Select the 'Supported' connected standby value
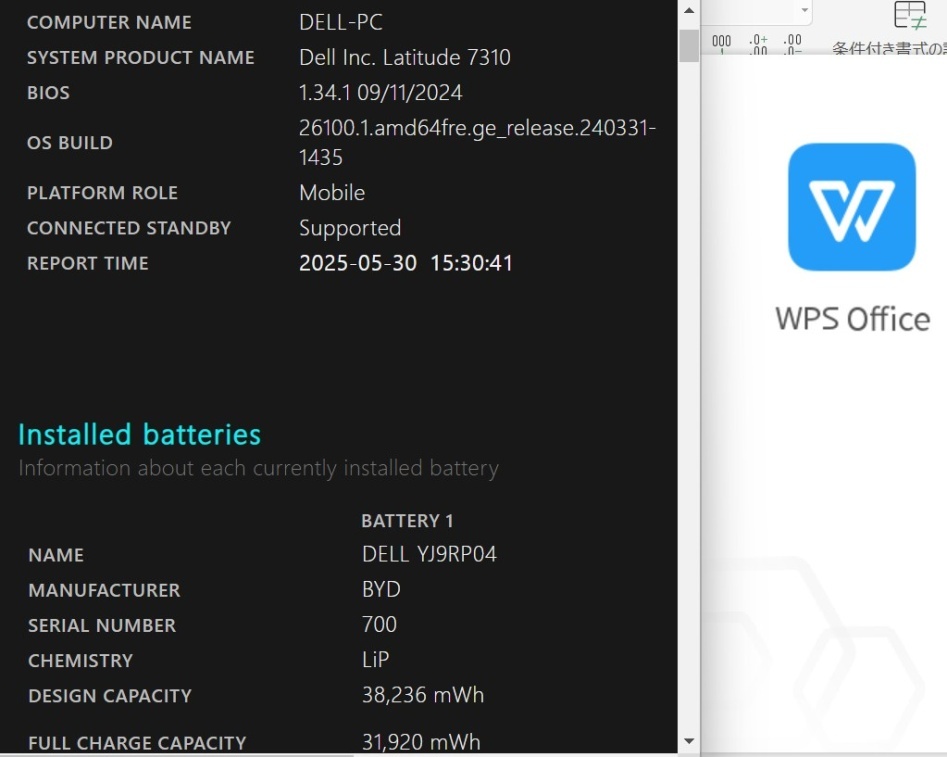 [350, 228]
